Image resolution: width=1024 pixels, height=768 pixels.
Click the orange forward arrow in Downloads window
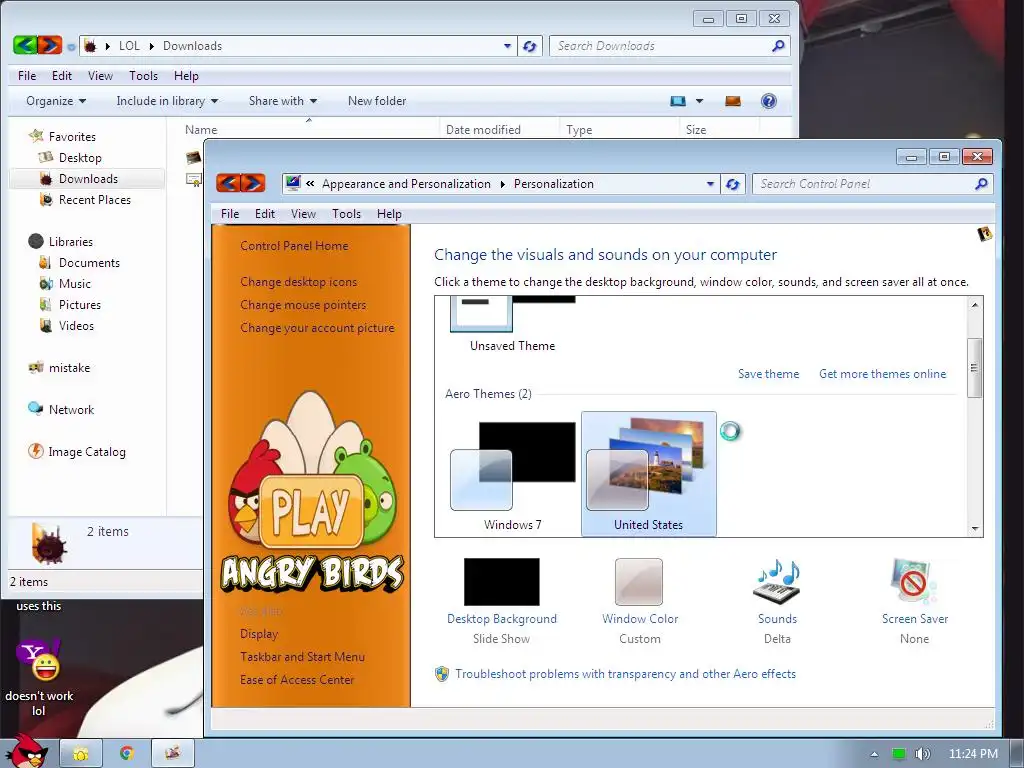(50, 45)
